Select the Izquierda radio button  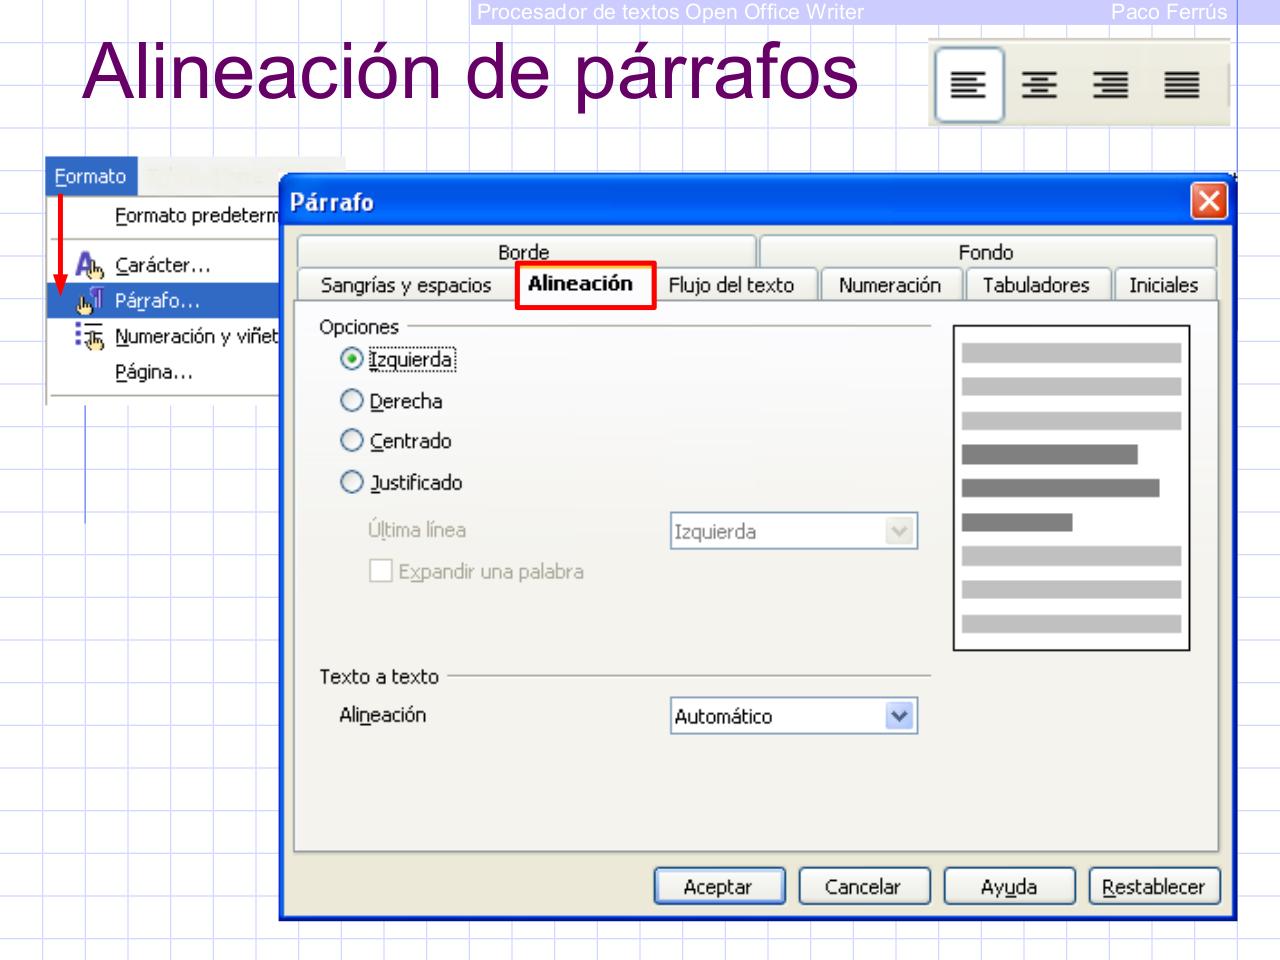point(351,361)
